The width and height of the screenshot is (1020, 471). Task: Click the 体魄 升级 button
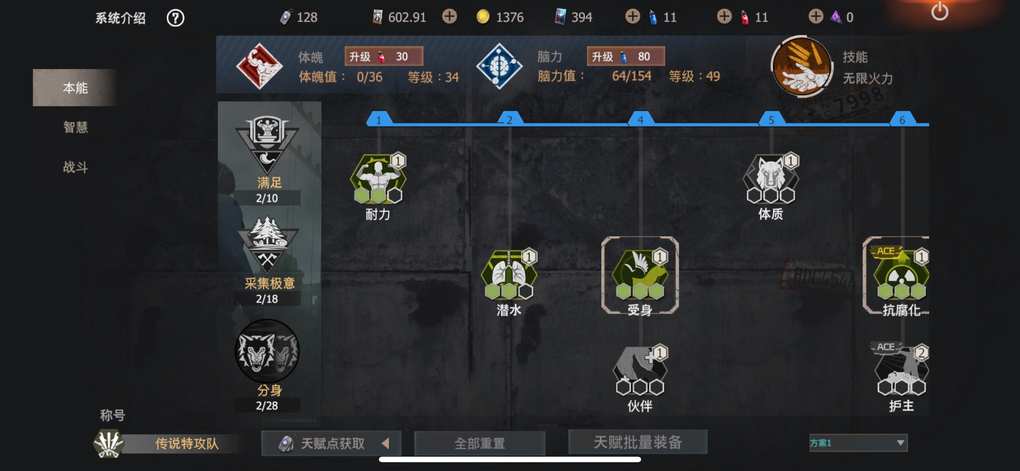[x=384, y=57]
